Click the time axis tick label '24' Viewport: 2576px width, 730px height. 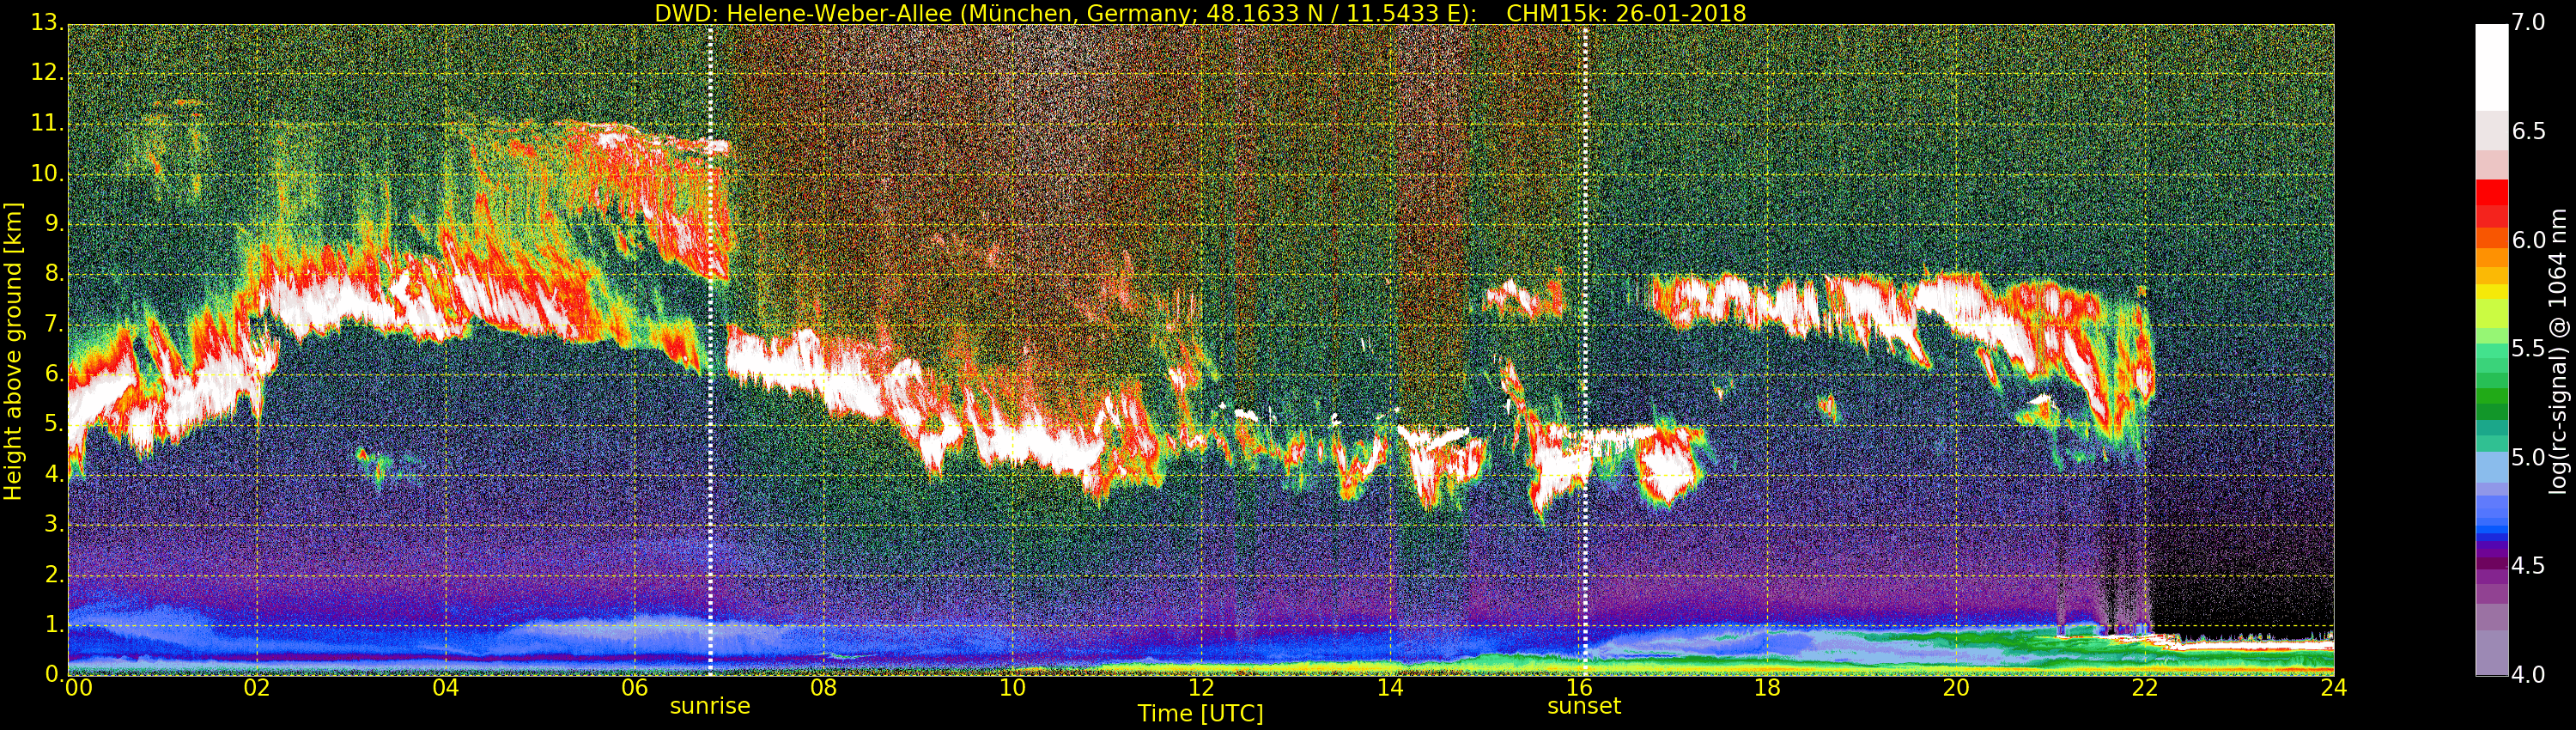coord(2334,687)
